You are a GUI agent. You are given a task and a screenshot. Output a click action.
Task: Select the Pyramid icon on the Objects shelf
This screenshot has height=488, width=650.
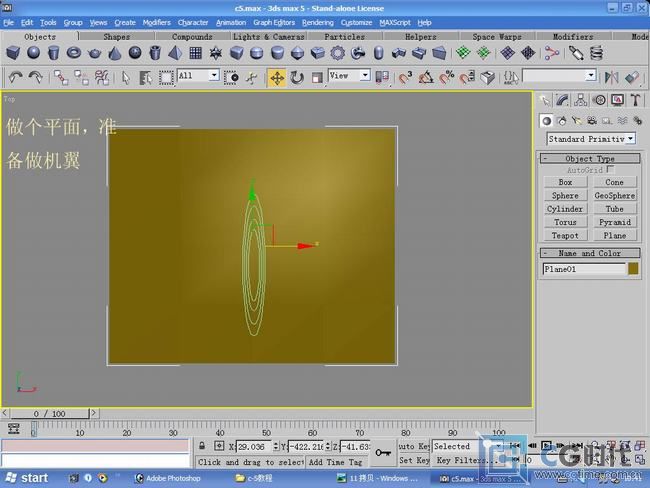tap(175, 53)
